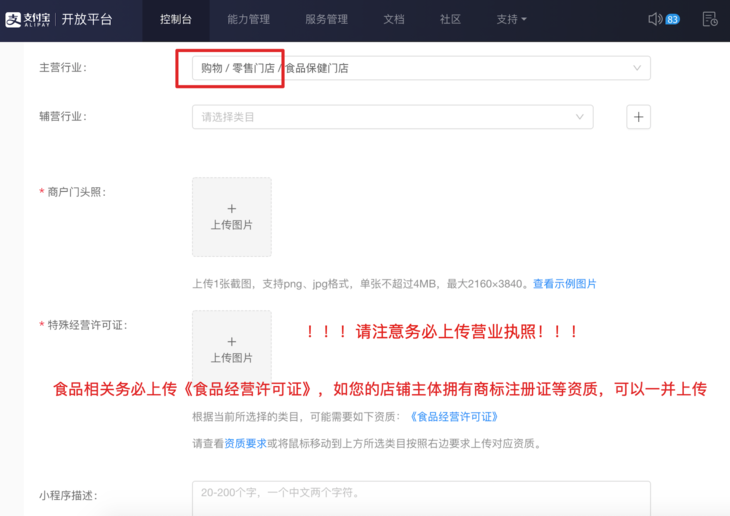Switch to 服务管理 tab
The width and height of the screenshot is (730, 516).
click(x=326, y=20)
